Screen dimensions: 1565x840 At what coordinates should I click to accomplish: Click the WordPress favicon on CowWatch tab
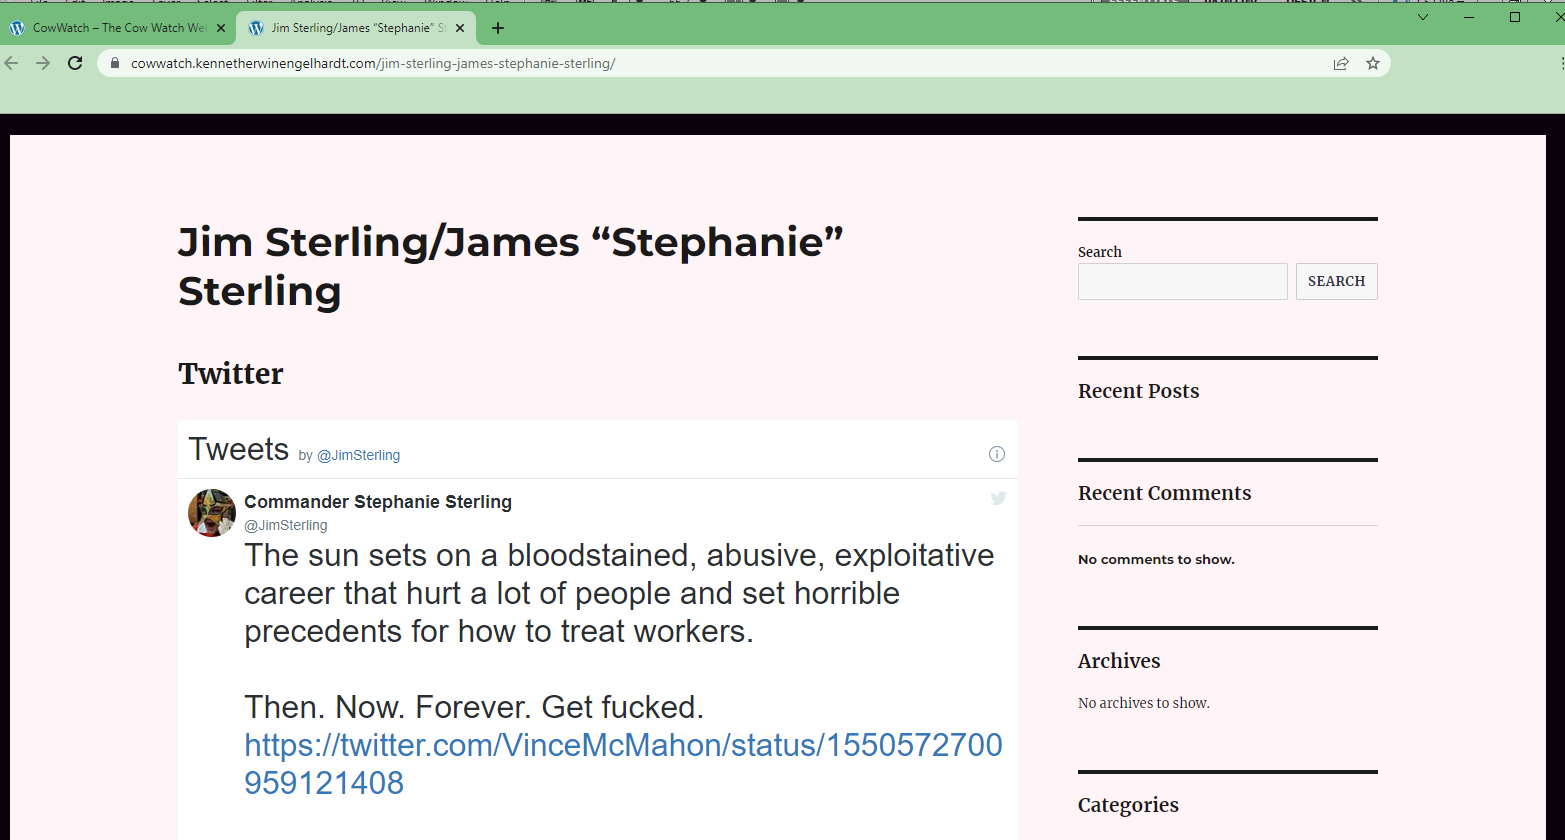point(17,28)
